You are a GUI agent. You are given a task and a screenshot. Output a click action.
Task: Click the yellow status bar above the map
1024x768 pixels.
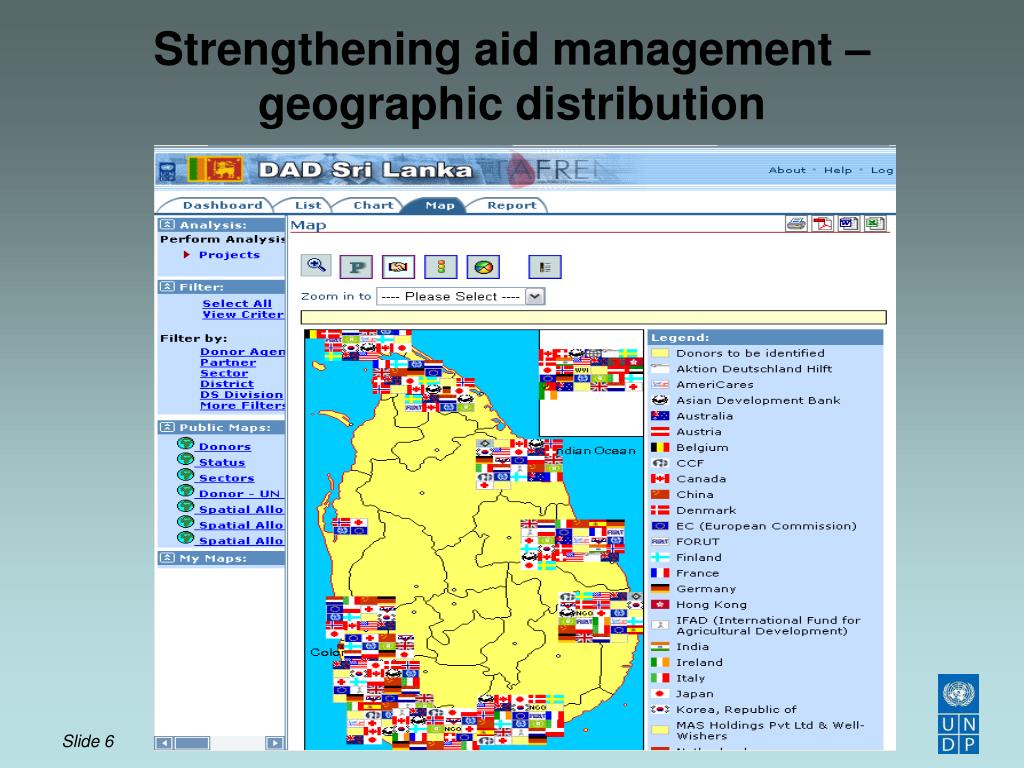pyautogui.click(x=593, y=317)
